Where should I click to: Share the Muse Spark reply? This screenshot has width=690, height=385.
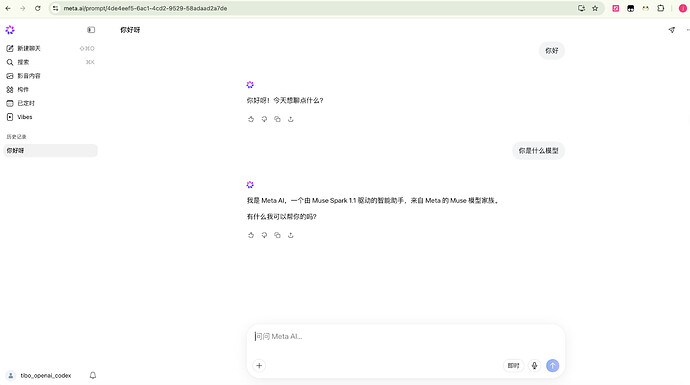[290, 235]
